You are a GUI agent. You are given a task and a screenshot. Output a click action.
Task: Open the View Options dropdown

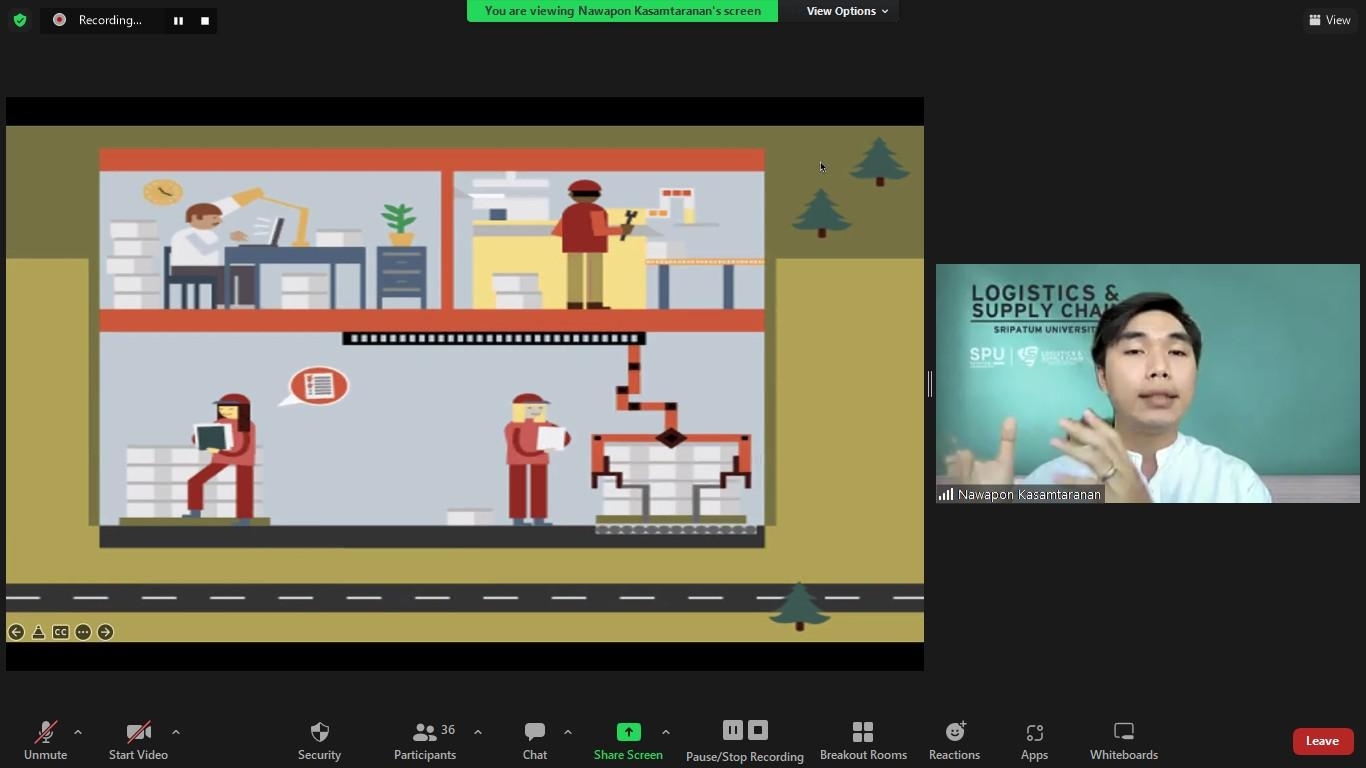click(x=847, y=11)
